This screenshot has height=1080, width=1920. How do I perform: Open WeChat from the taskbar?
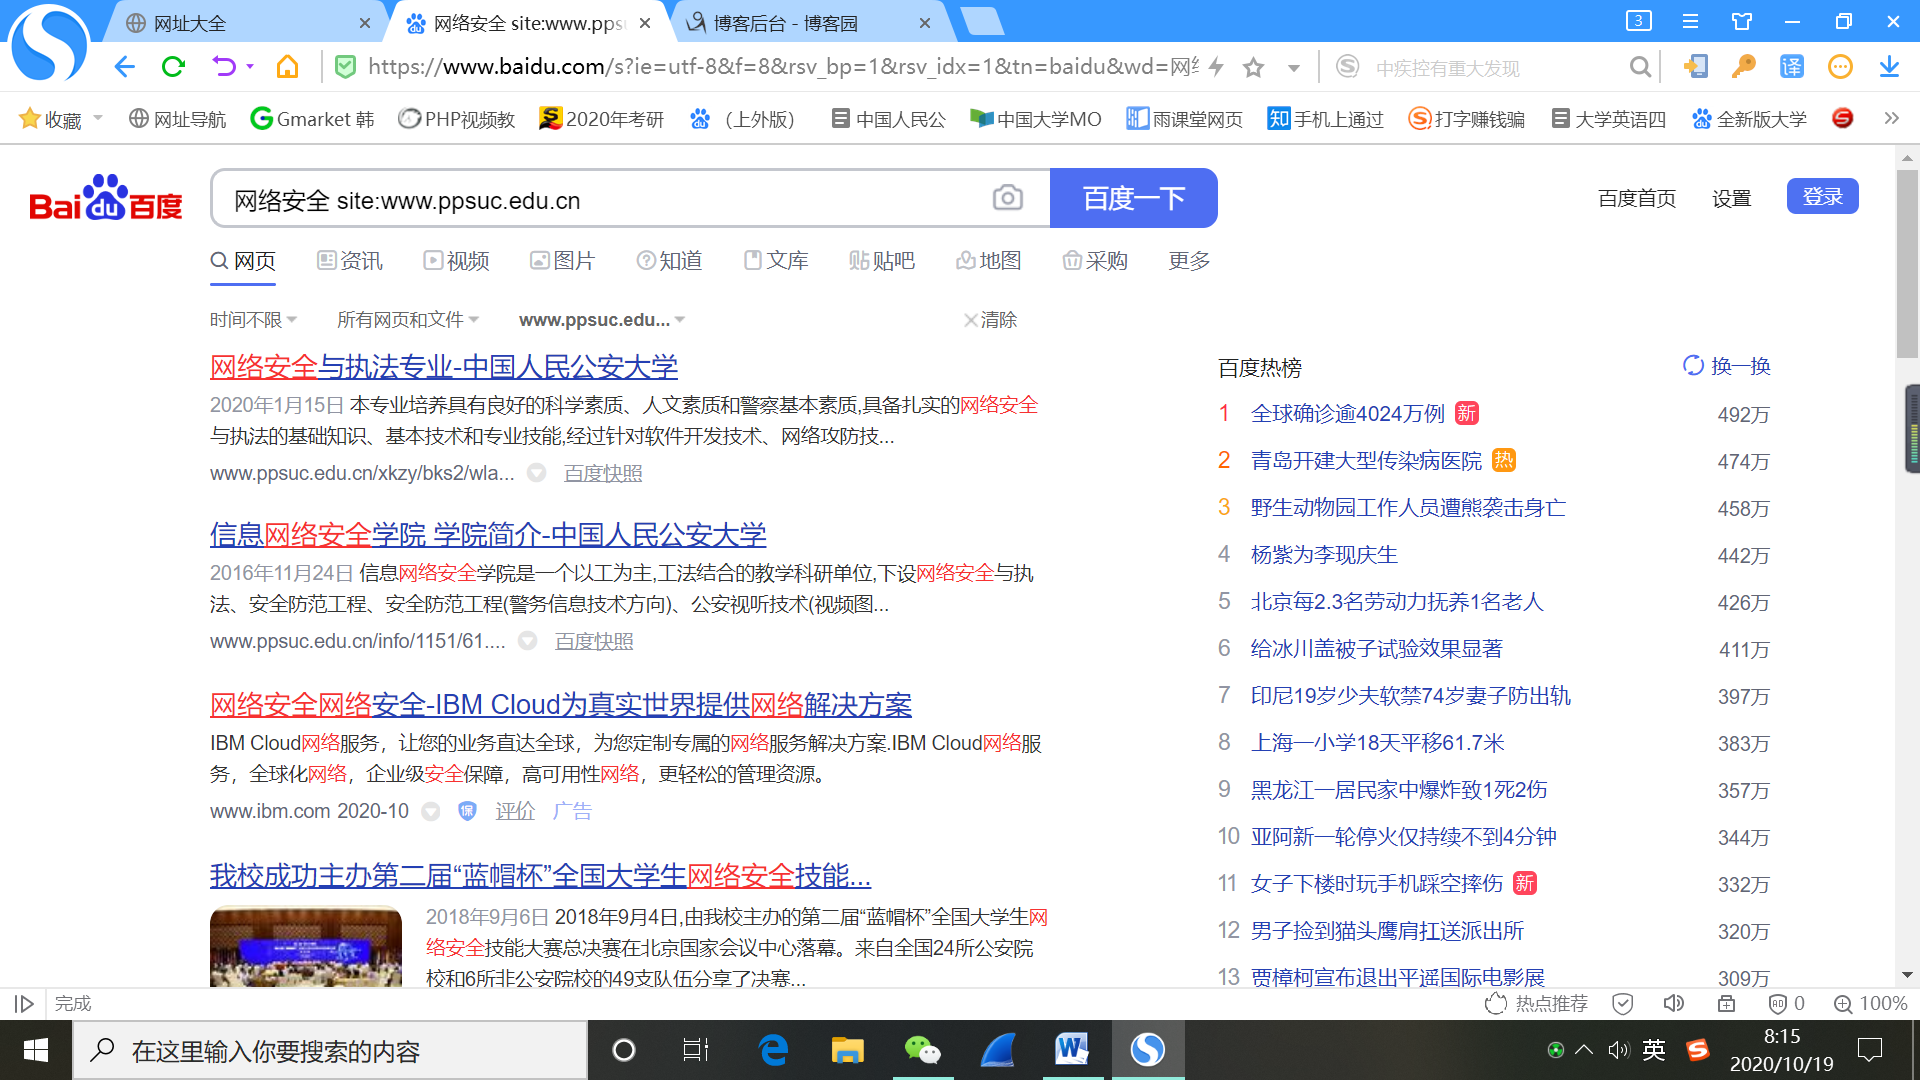coord(921,1050)
